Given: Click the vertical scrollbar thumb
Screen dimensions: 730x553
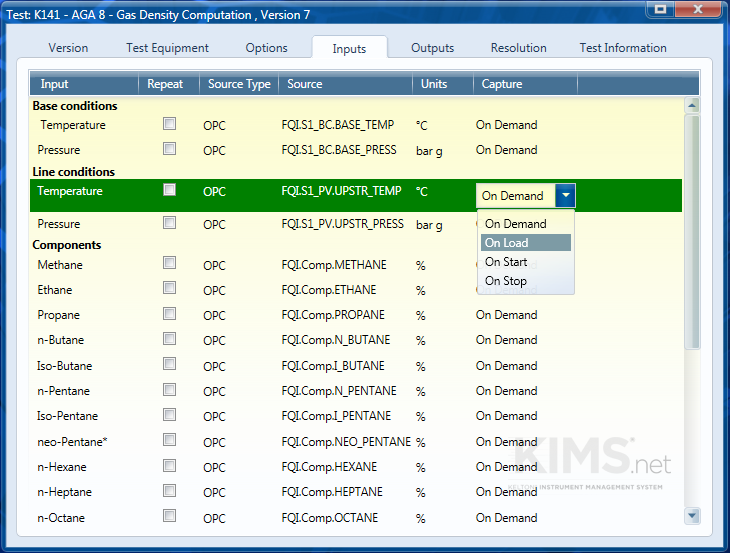Looking at the screenshot, I should (692, 232).
